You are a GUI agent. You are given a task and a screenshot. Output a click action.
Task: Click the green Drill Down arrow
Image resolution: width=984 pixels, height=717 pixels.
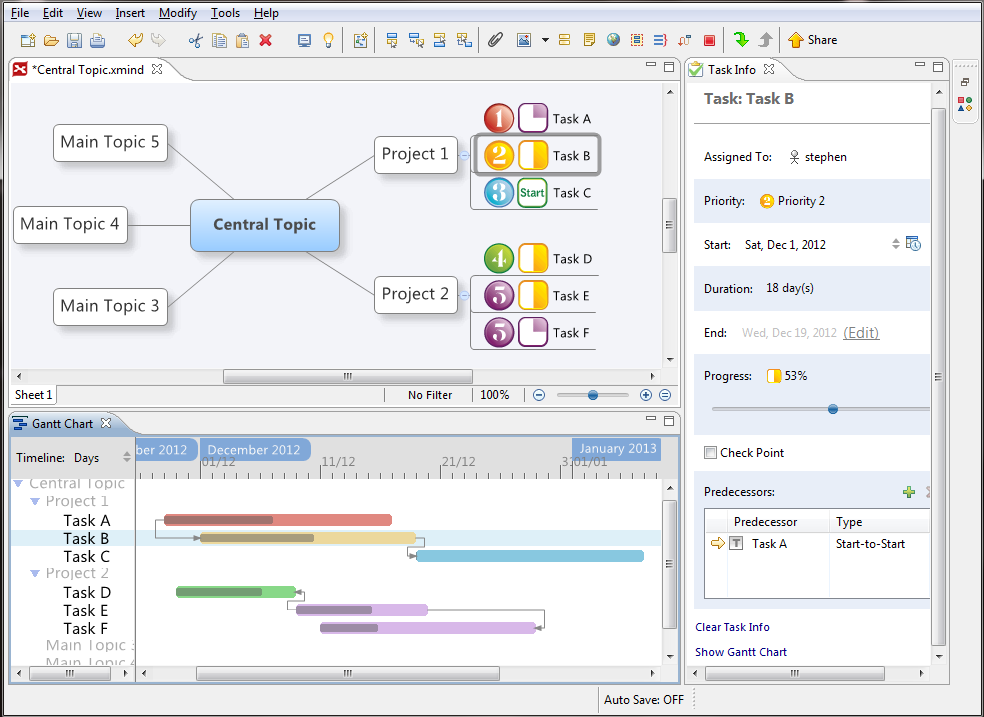pos(741,40)
